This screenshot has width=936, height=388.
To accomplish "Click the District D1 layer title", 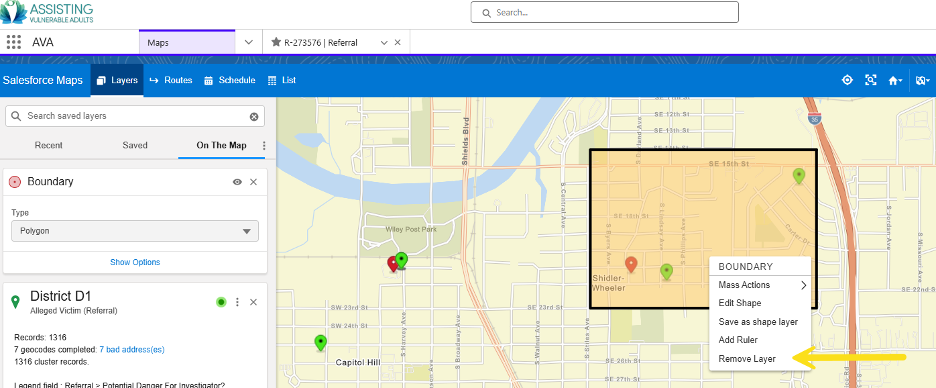I will tap(60, 297).
